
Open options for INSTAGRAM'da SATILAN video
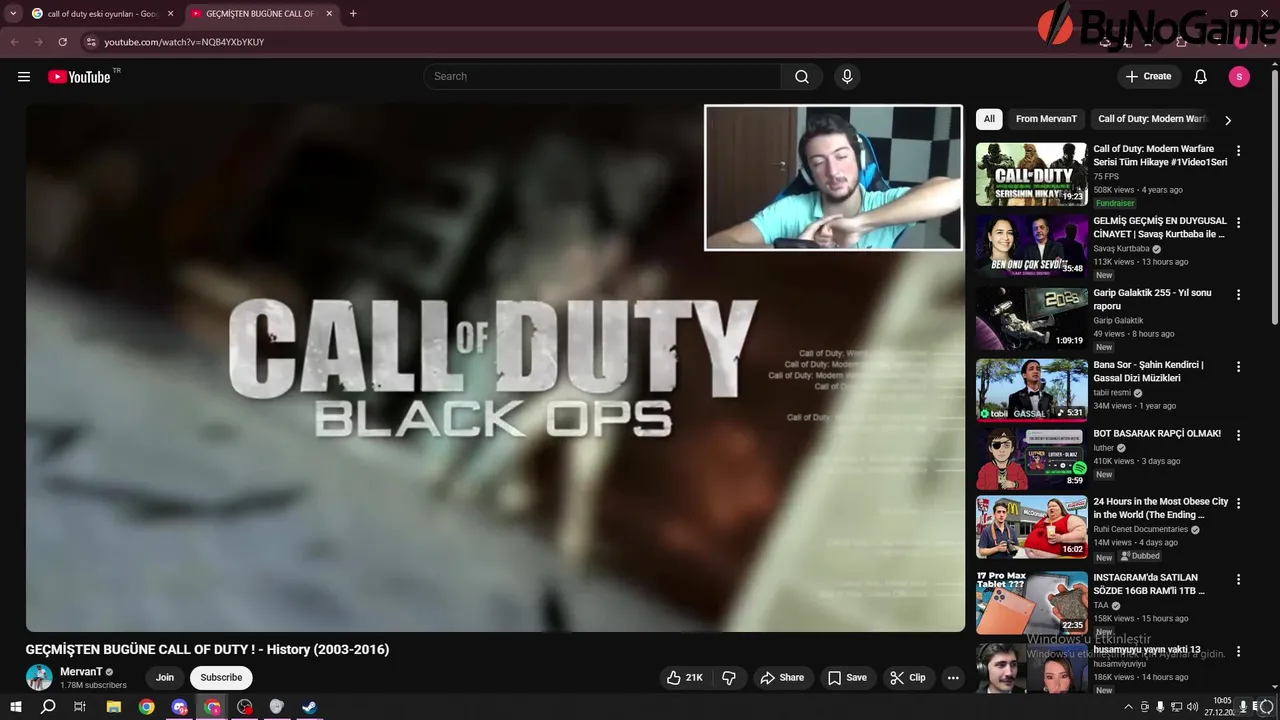(x=1238, y=579)
